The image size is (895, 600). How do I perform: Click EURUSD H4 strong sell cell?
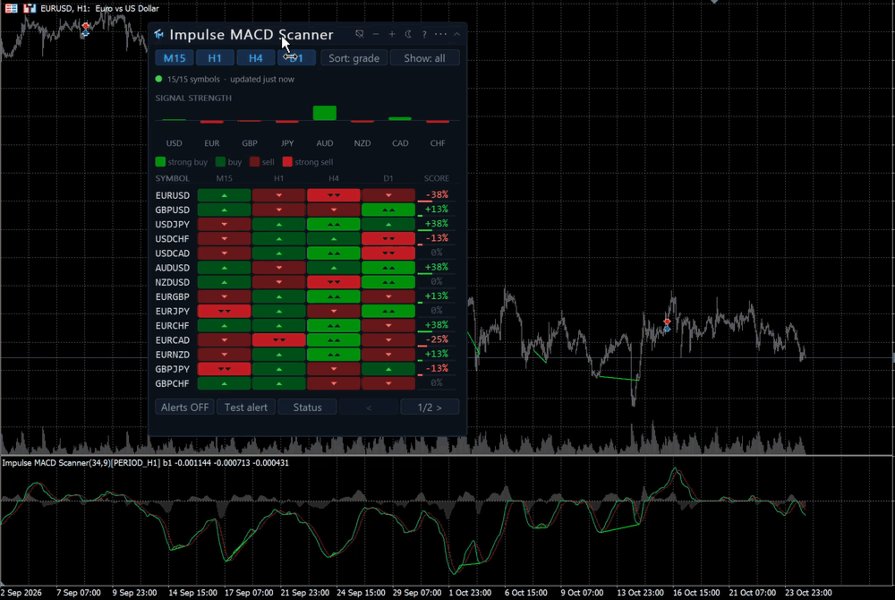[x=333, y=195]
